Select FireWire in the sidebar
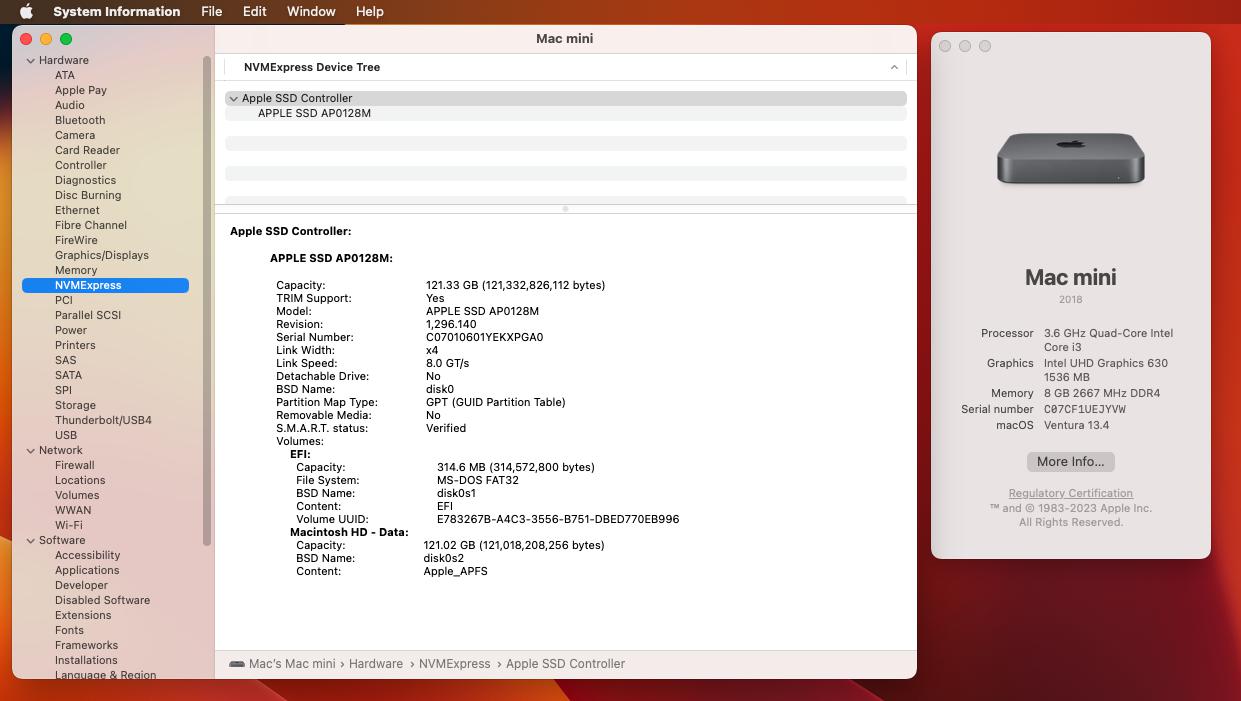Screen dimensions: 1241x701 point(76,240)
